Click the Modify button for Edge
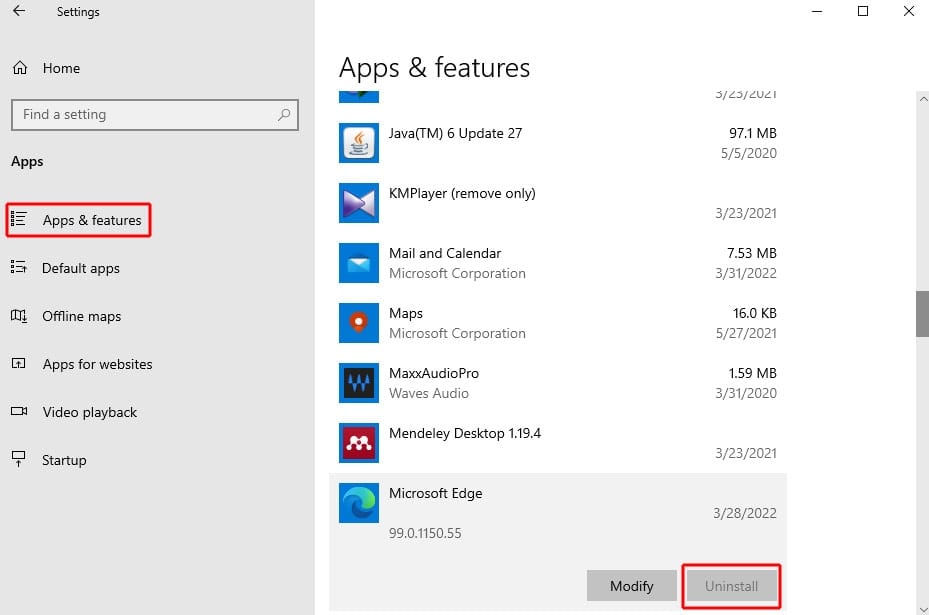Viewport: 929px width, 615px height. (632, 586)
